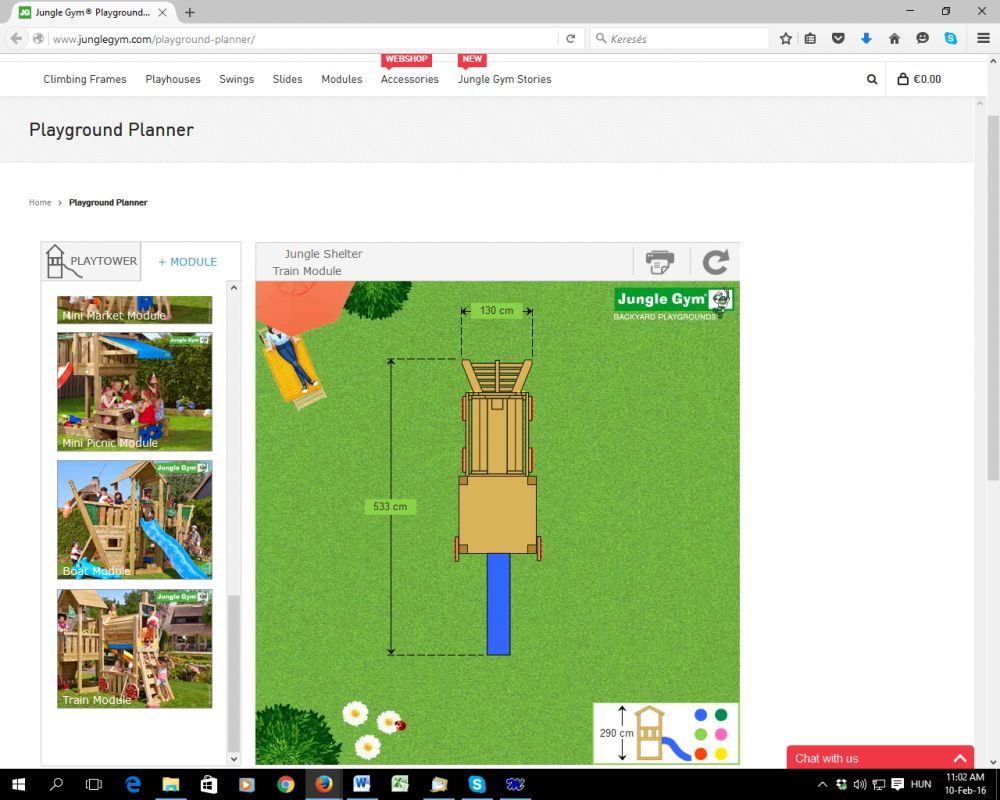1000x800 pixels.
Task: Open the taskbar clock and date
Action: click(966, 784)
